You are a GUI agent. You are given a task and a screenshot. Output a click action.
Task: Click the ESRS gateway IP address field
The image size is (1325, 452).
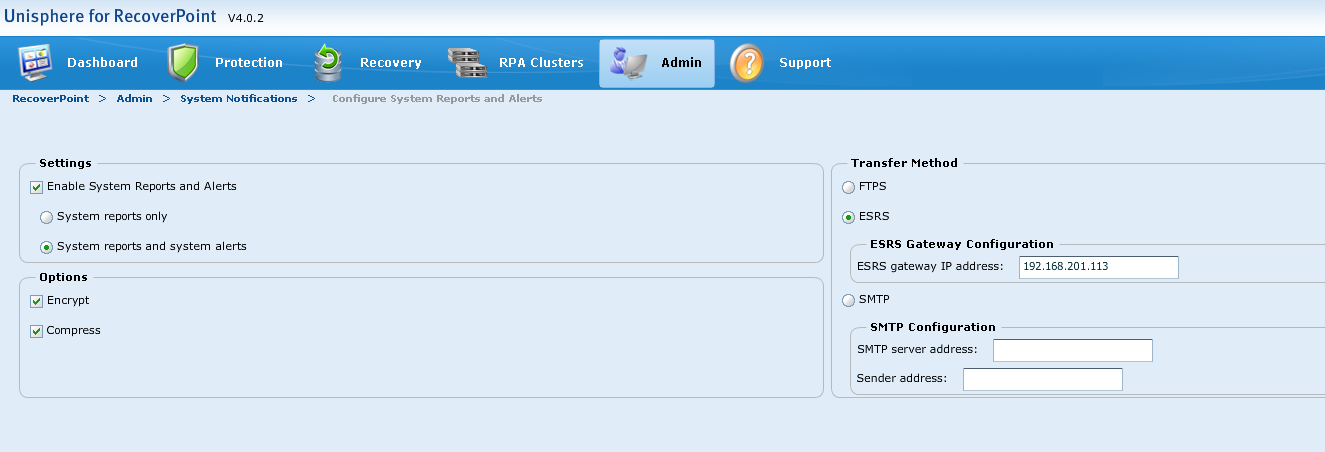1099,267
